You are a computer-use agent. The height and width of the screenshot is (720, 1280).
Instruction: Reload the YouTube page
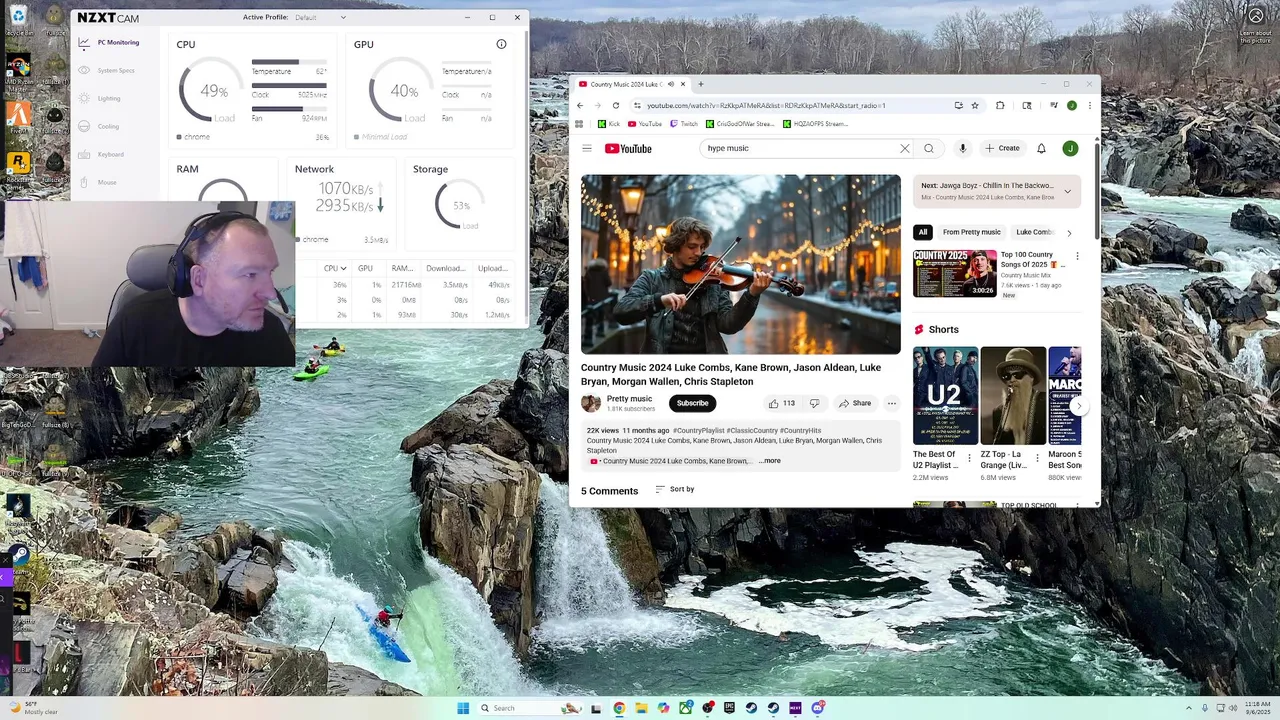(616, 105)
